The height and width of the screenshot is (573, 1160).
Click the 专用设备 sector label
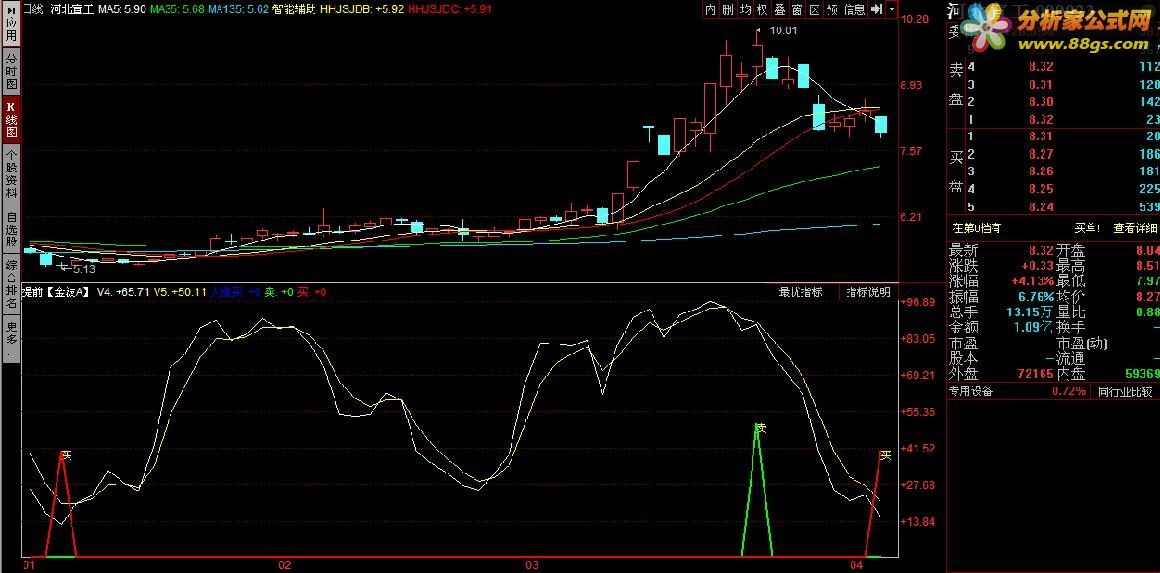[971, 391]
